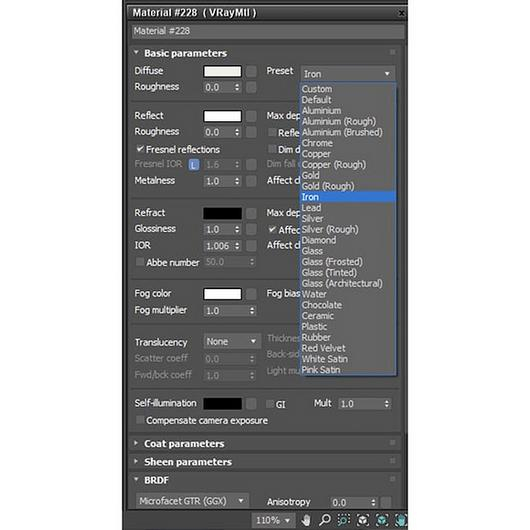
Task: Click the Refract Glossiness map slot button
Action: pyautogui.click(x=251, y=229)
